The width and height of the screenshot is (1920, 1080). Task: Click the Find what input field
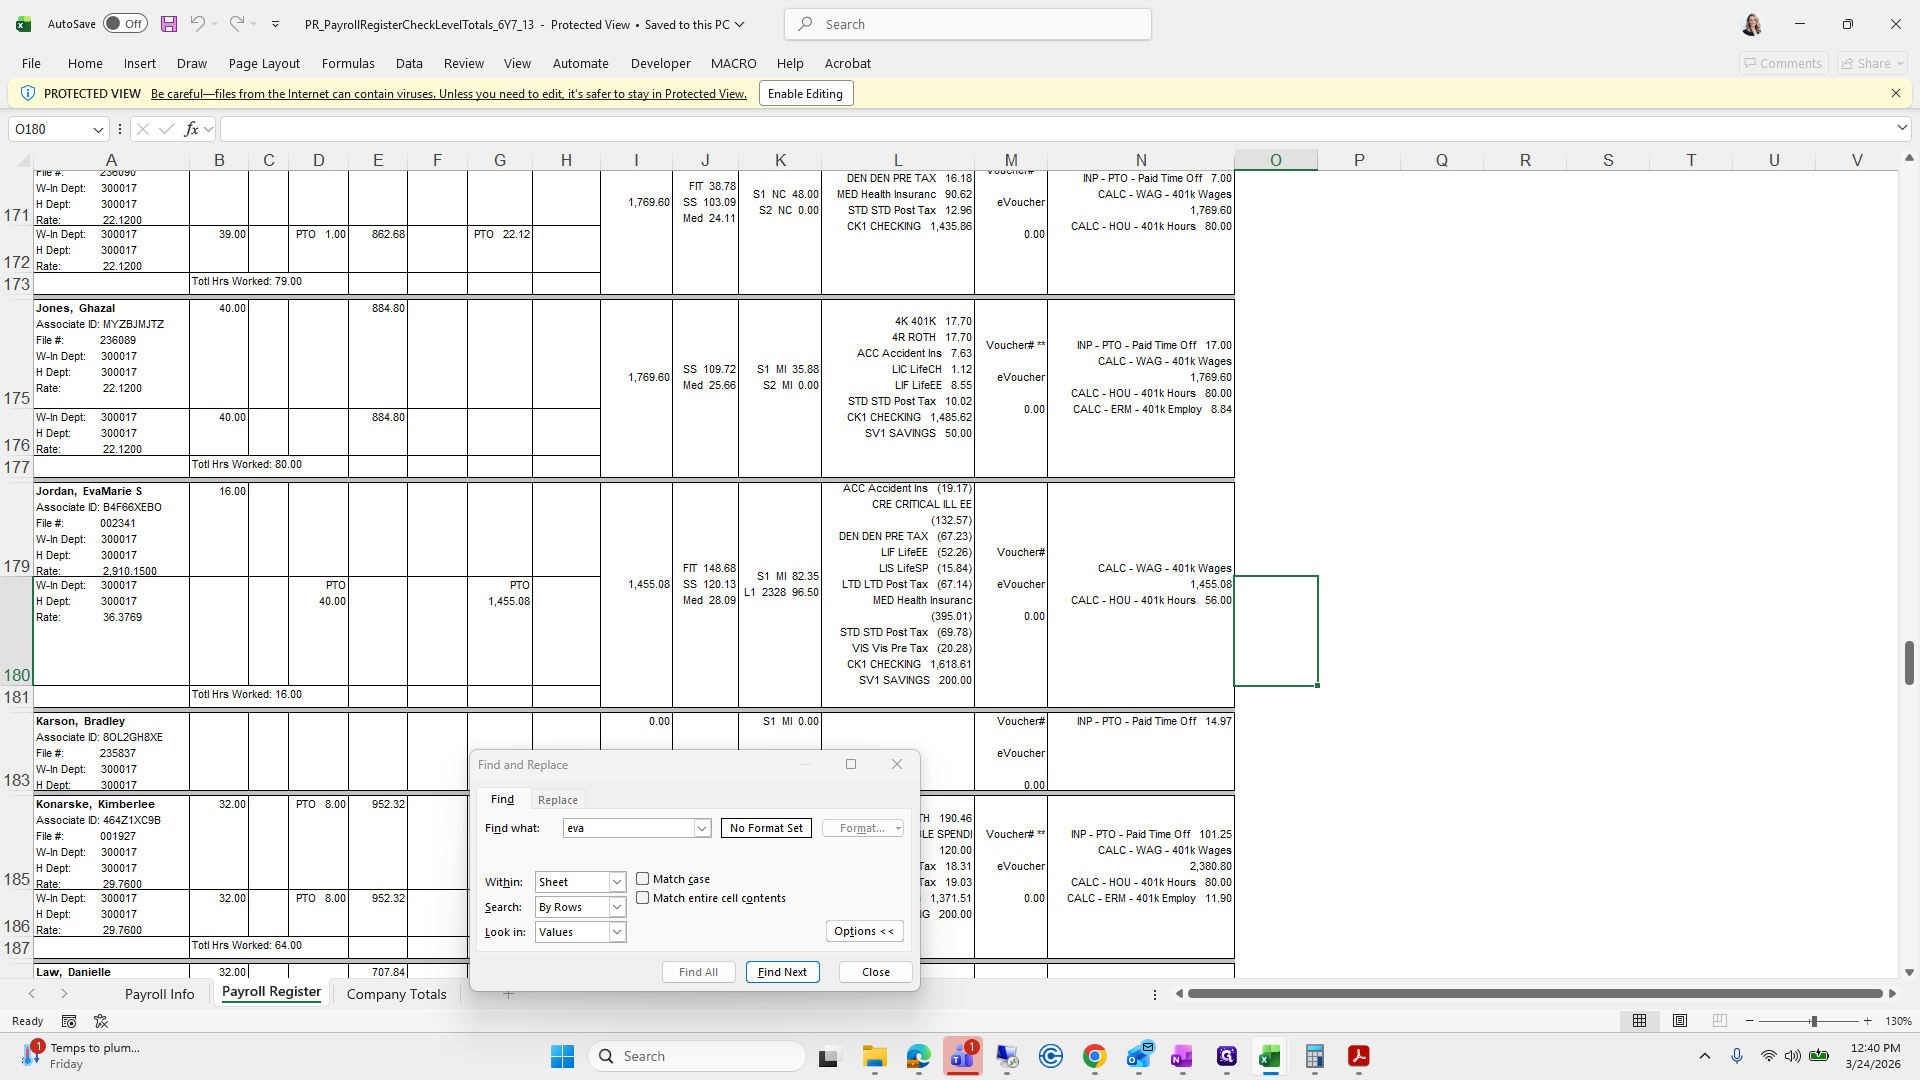click(x=628, y=828)
